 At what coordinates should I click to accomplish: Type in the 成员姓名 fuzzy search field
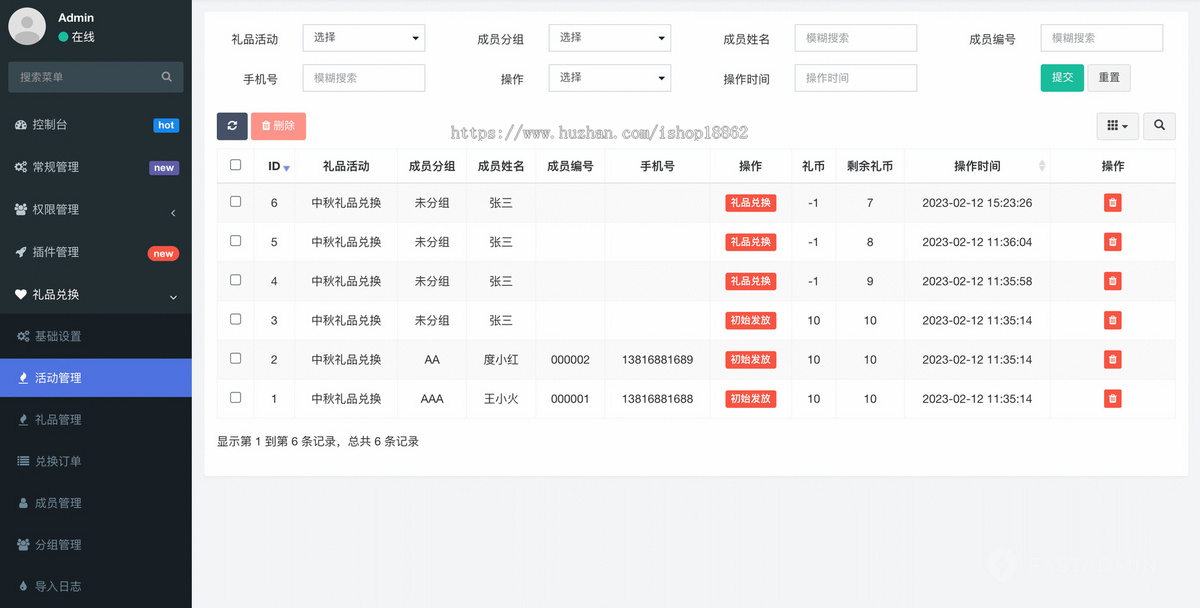855,37
